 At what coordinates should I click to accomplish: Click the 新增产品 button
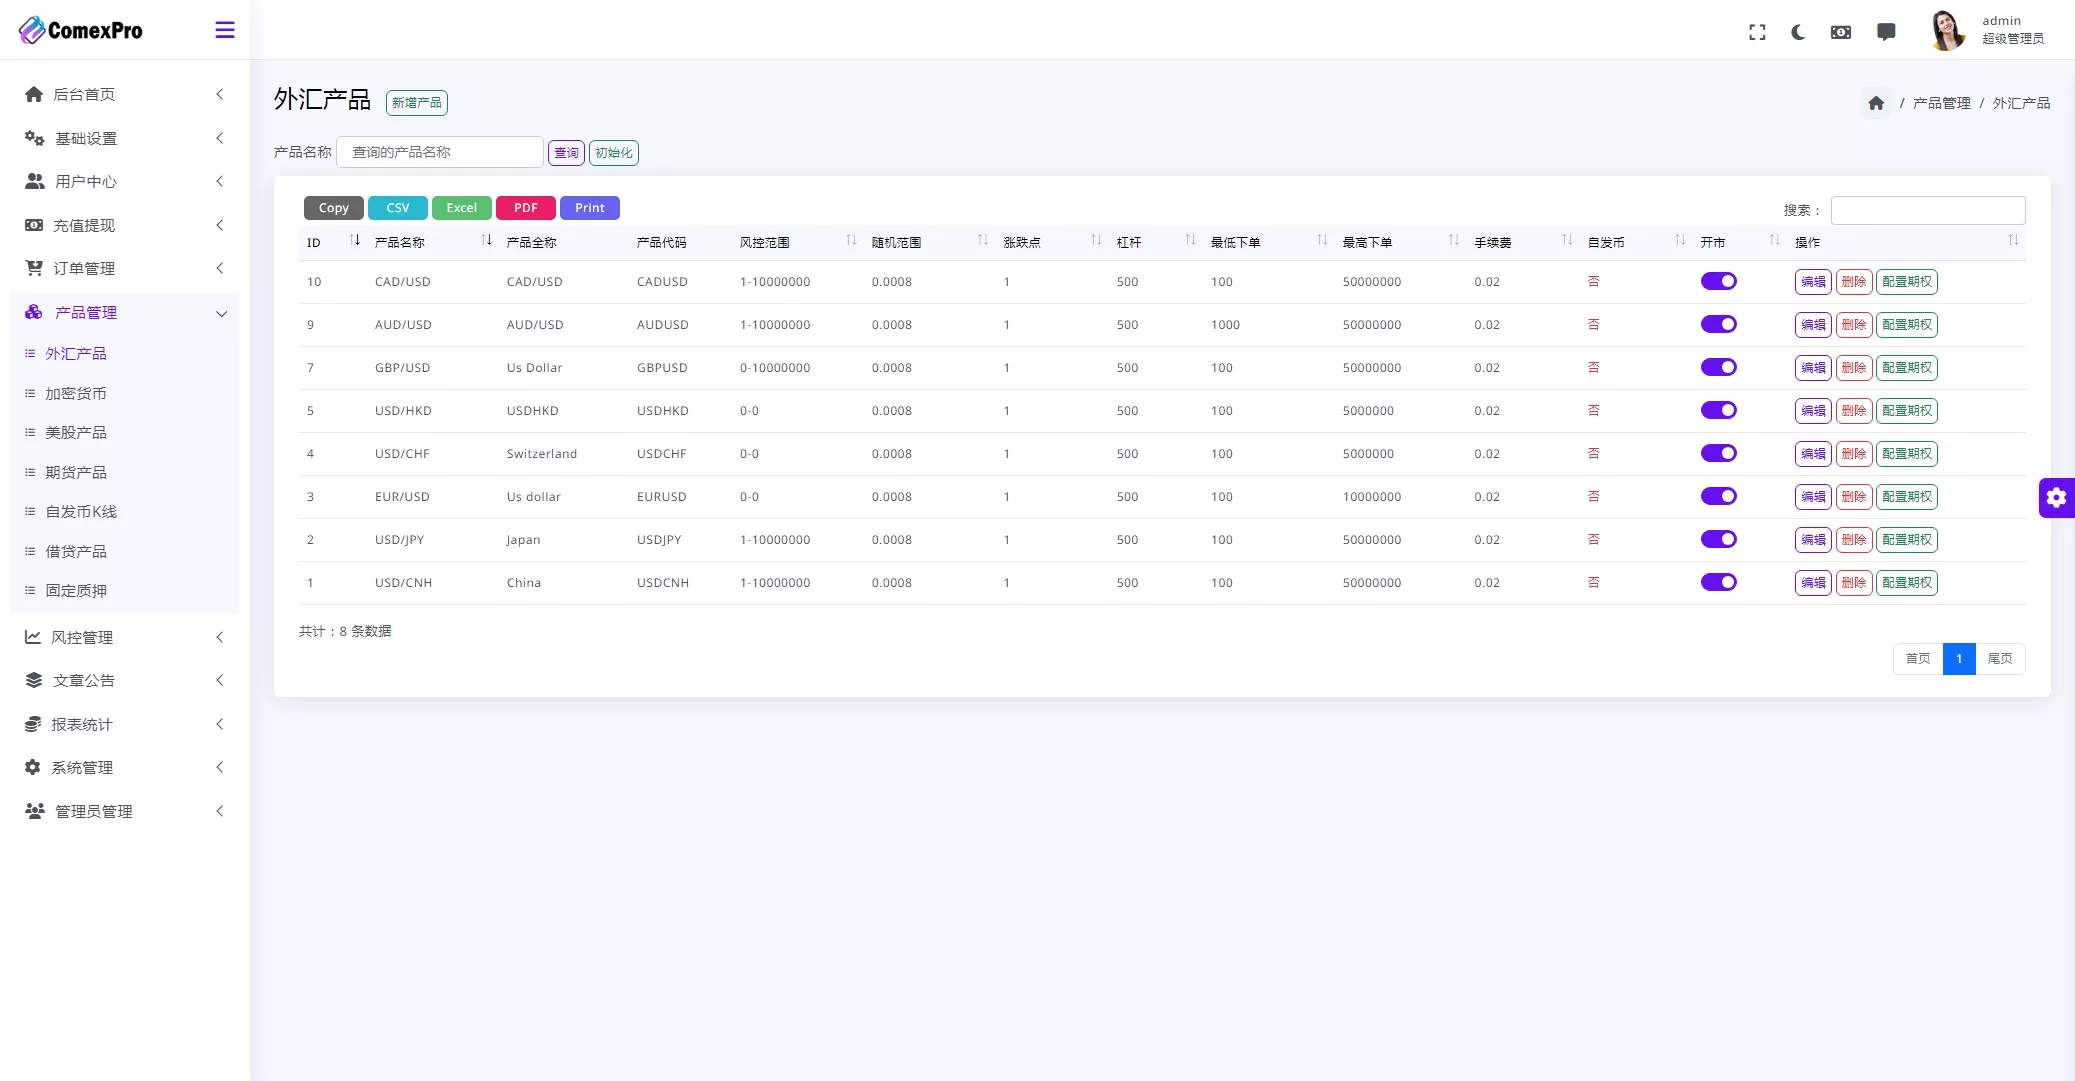point(416,102)
